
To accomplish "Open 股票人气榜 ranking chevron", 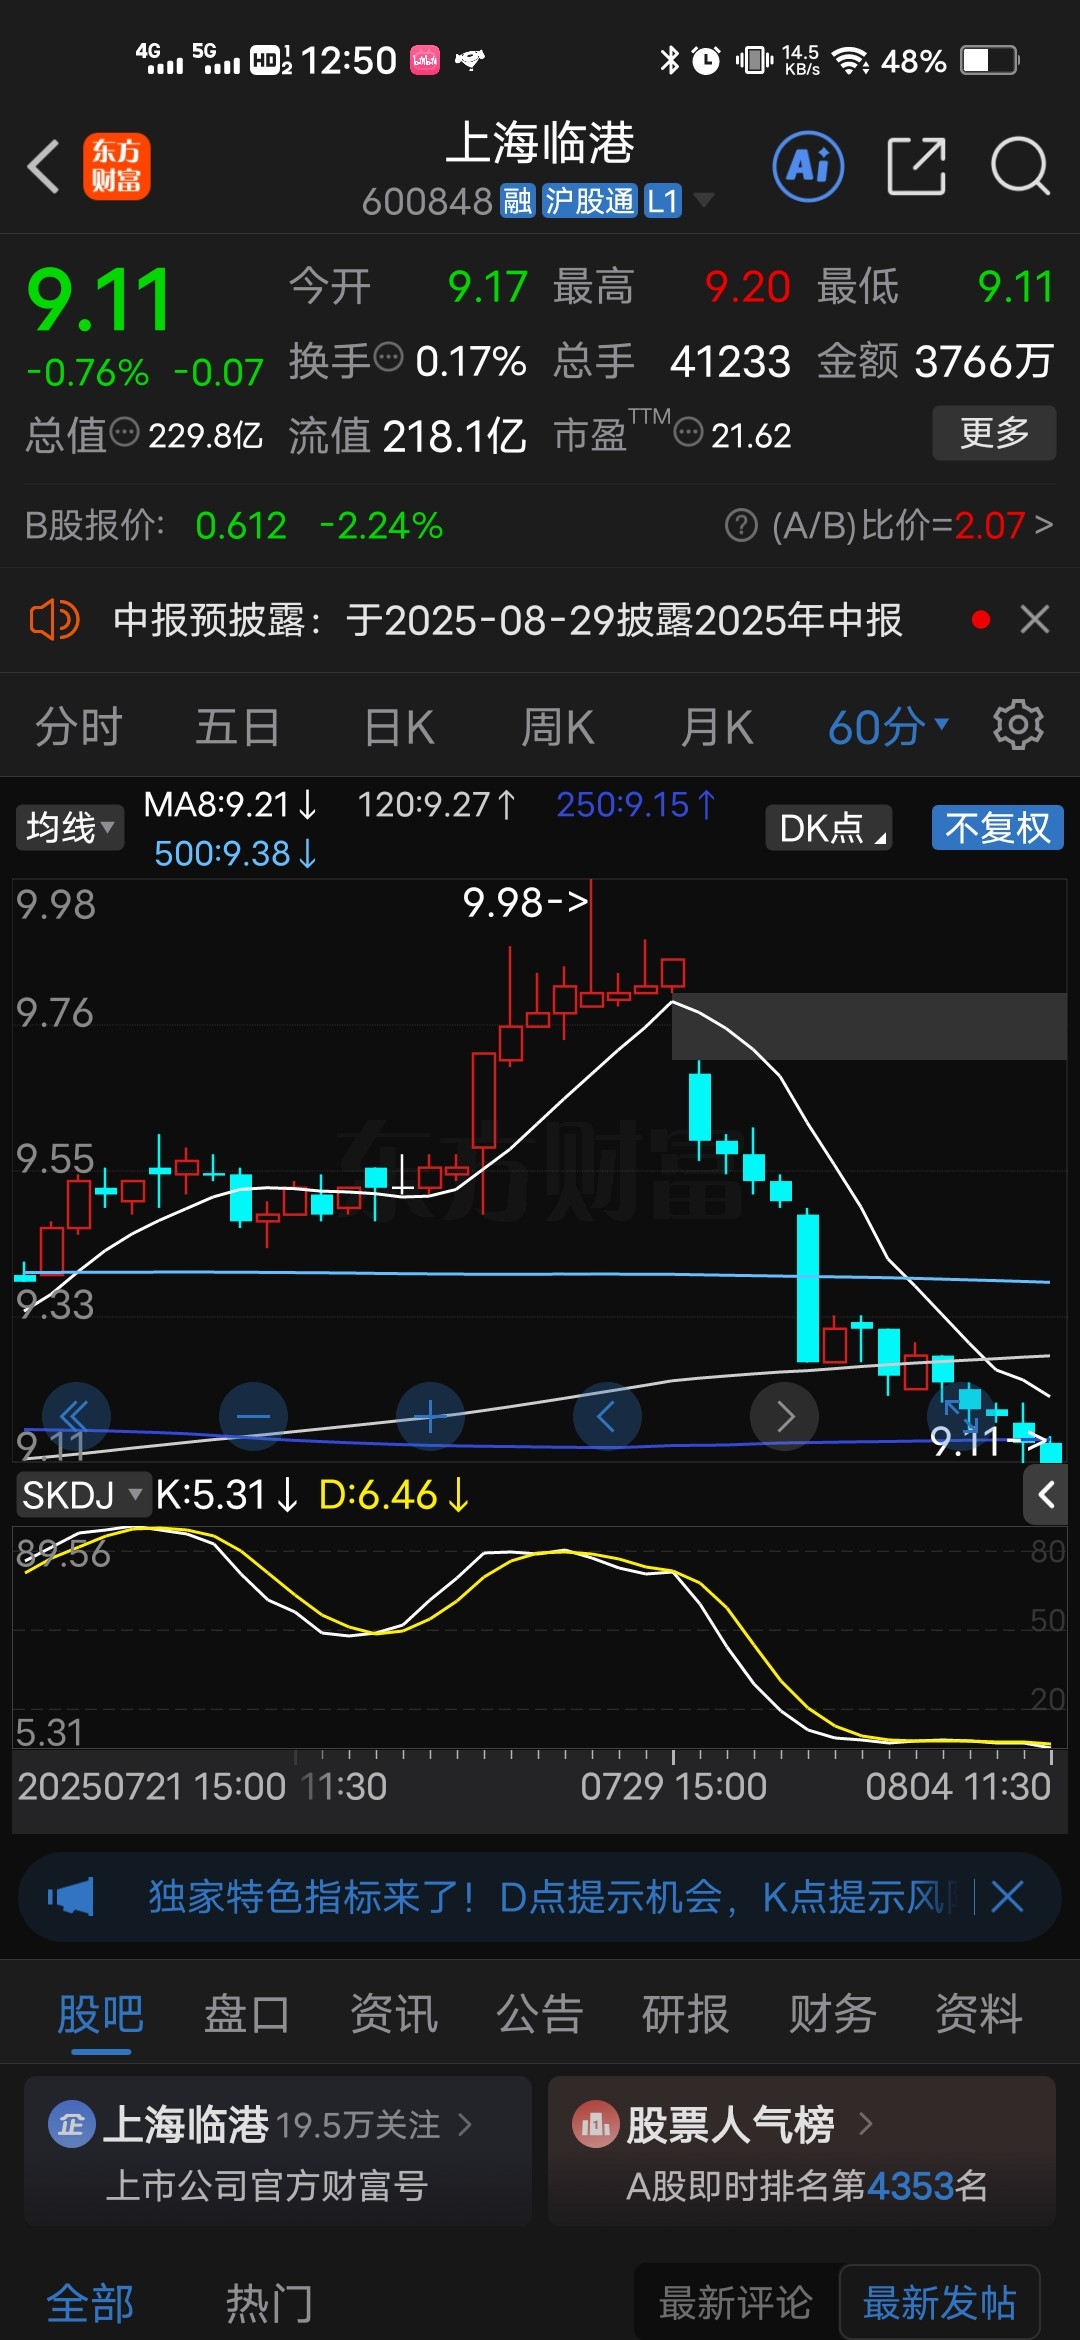I will 866,2124.
